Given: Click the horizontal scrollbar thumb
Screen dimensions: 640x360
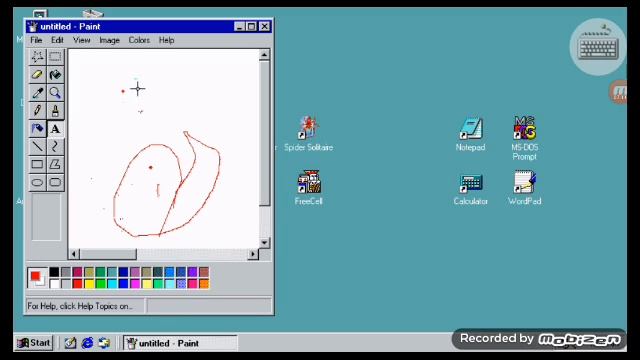Looking at the screenshot, I should point(108,254).
